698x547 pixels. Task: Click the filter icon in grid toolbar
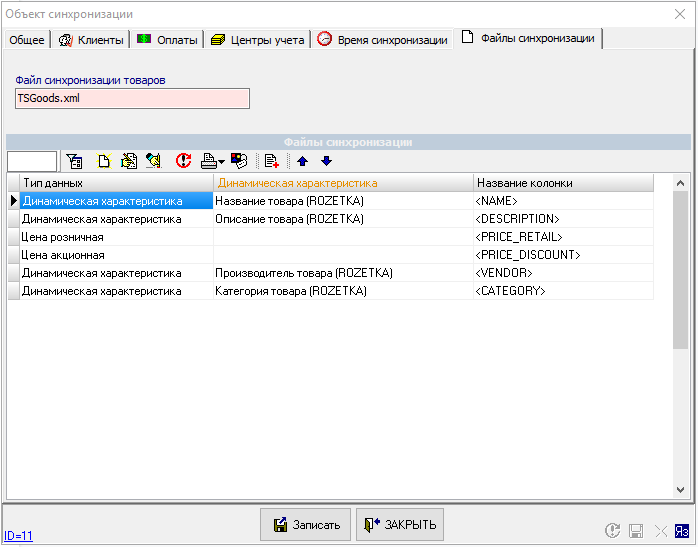(74, 161)
